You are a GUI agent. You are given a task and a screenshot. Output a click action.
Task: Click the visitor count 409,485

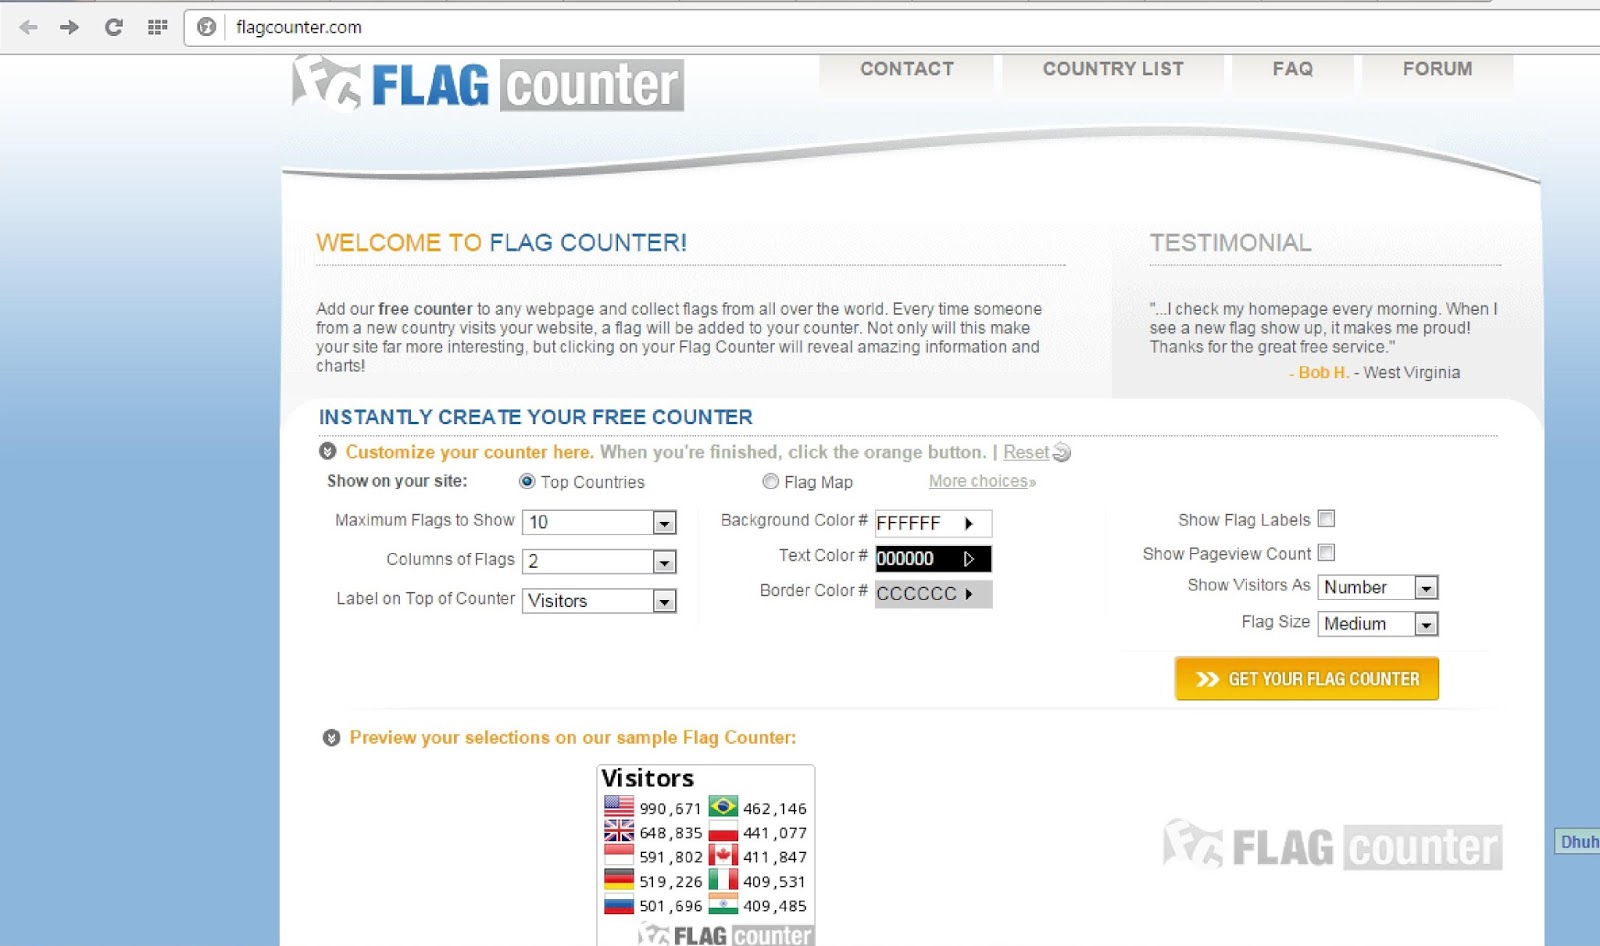click(774, 906)
